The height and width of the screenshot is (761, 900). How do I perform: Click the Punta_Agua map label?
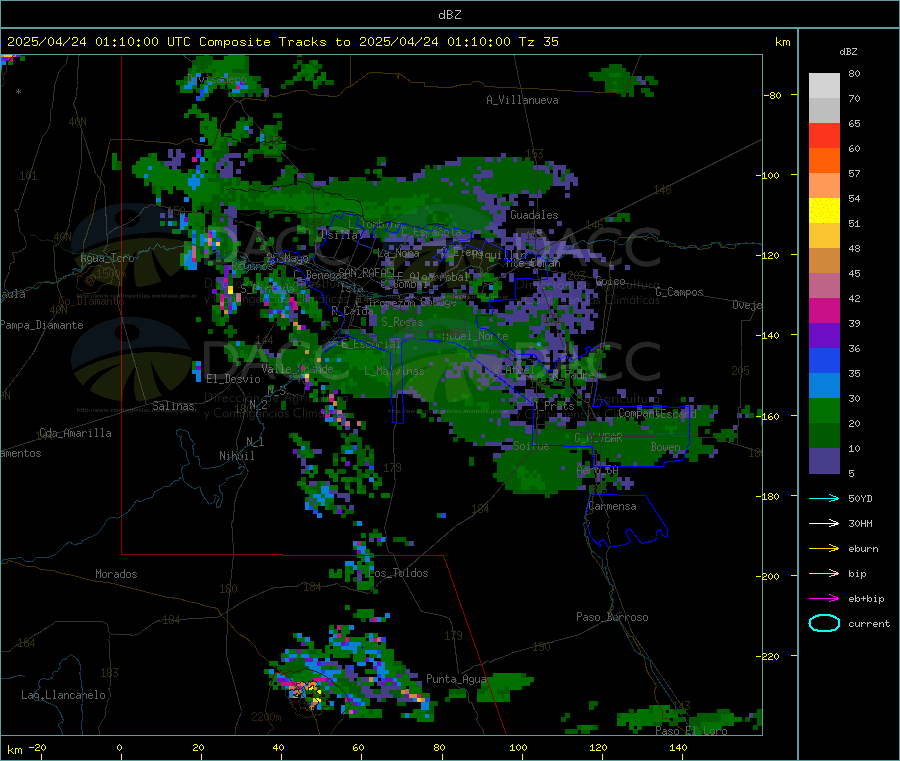coord(456,679)
